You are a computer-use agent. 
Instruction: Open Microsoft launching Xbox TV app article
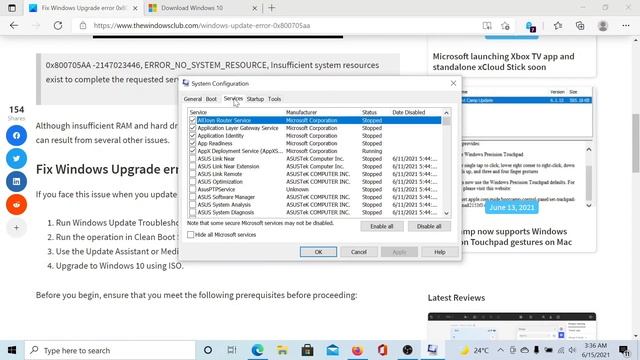[x=503, y=62]
